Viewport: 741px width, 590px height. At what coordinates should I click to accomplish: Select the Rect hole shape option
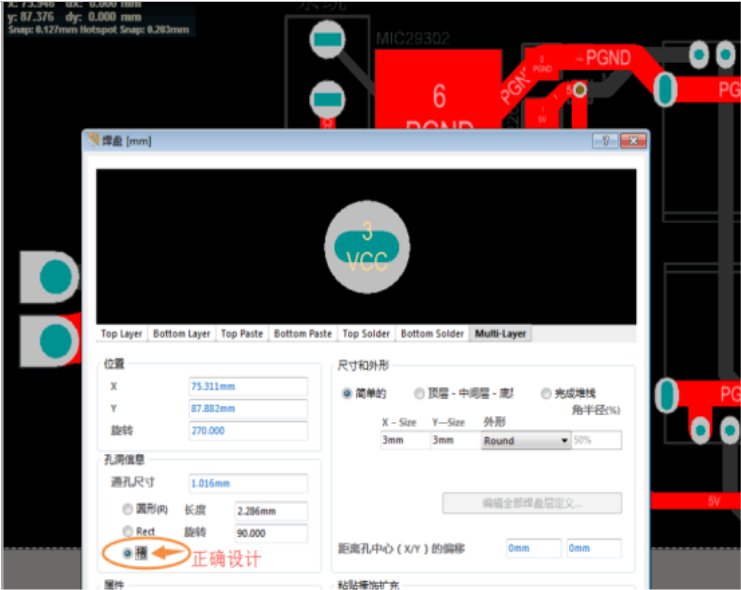pyautogui.click(x=127, y=532)
